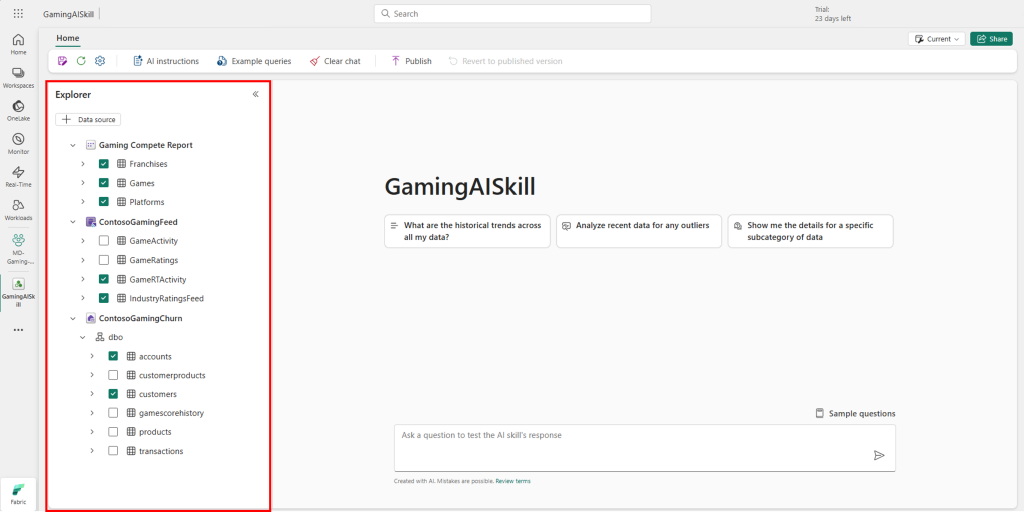
Task: Expand the transactions table row
Action: pos(92,451)
